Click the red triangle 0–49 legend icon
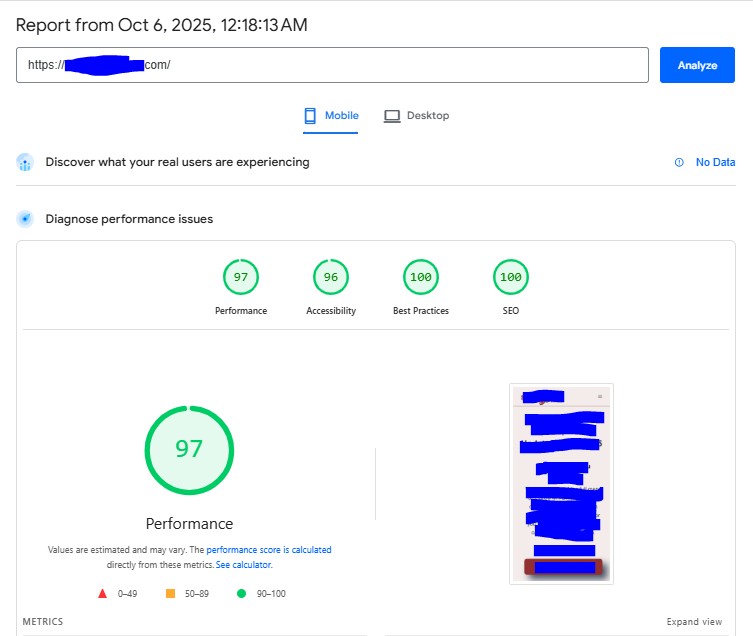This screenshot has height=636, width=753. pyautogui.click(x=102, y=593)
